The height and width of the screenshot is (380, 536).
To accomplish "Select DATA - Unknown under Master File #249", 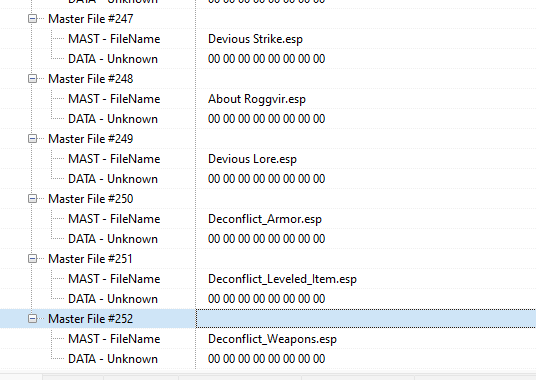I will click(113, 179).
